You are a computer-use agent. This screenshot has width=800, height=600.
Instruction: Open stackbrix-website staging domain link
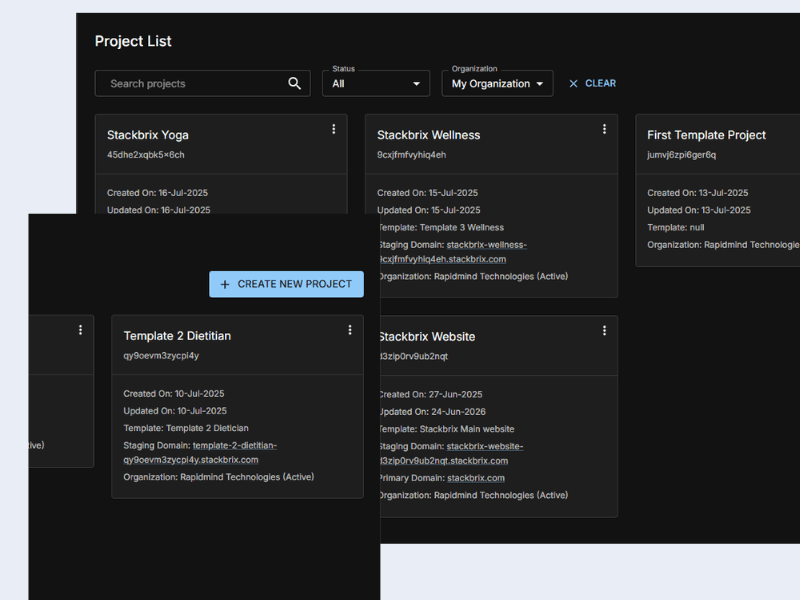coord(451,454)
